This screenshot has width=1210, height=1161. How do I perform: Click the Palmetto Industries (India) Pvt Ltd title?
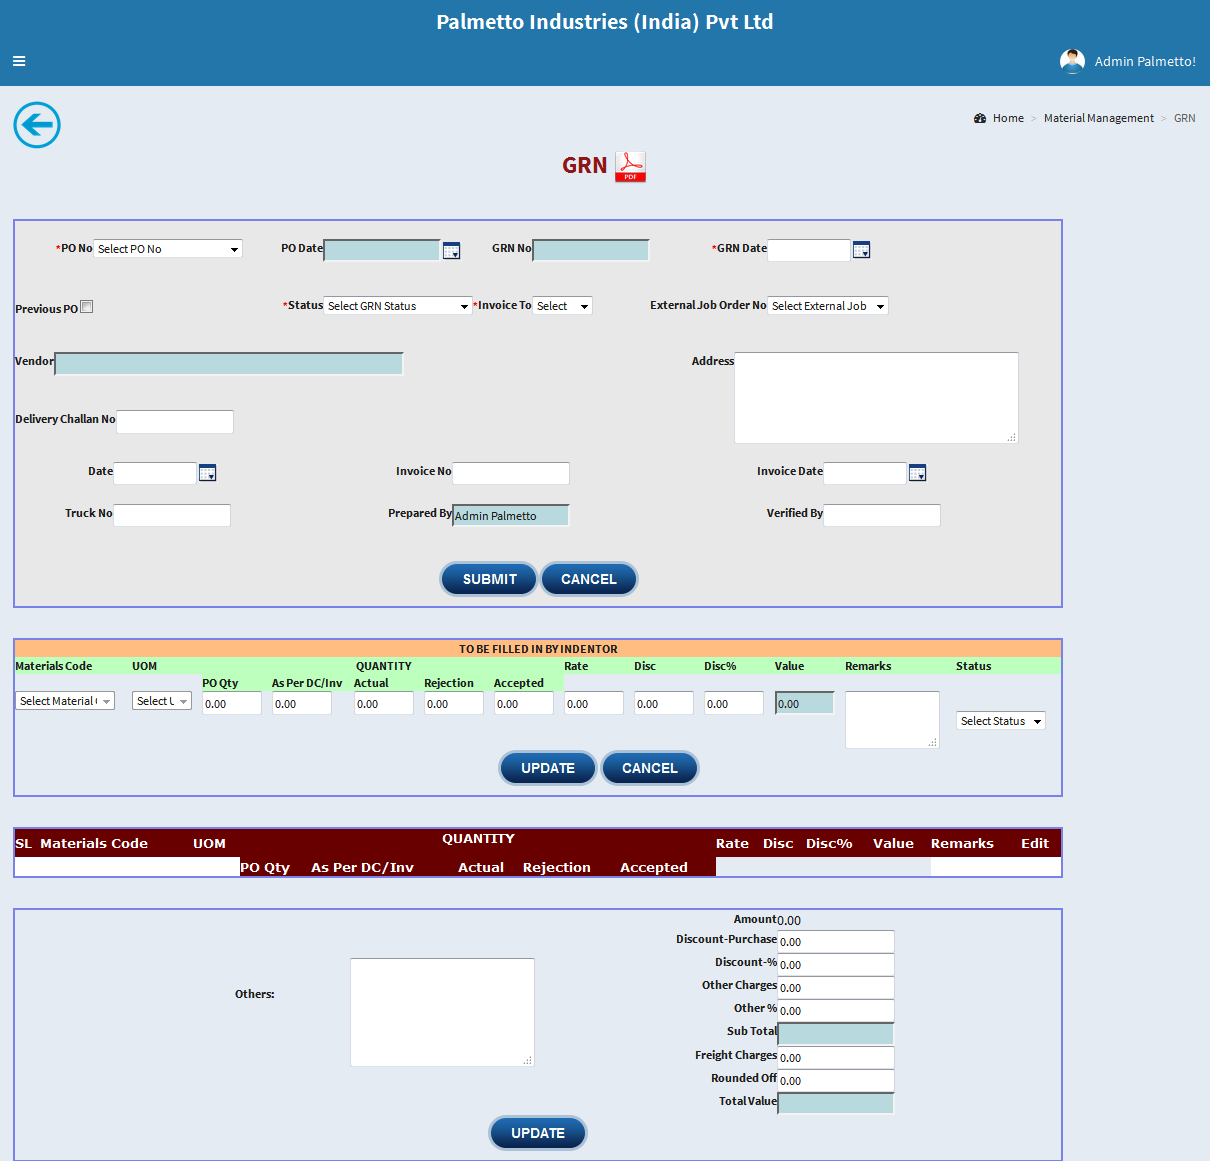605,22
